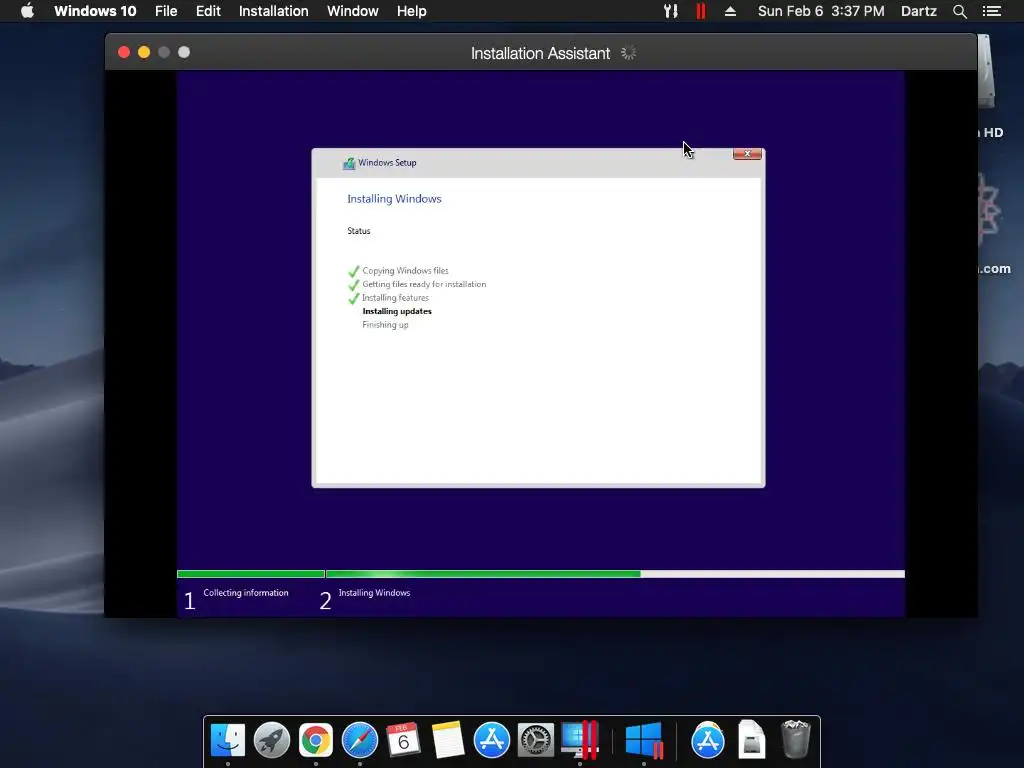The height and width of the screenshot is (768, 1024).
Task: Click the white fourth titlebar button
Action: [184, 52]
